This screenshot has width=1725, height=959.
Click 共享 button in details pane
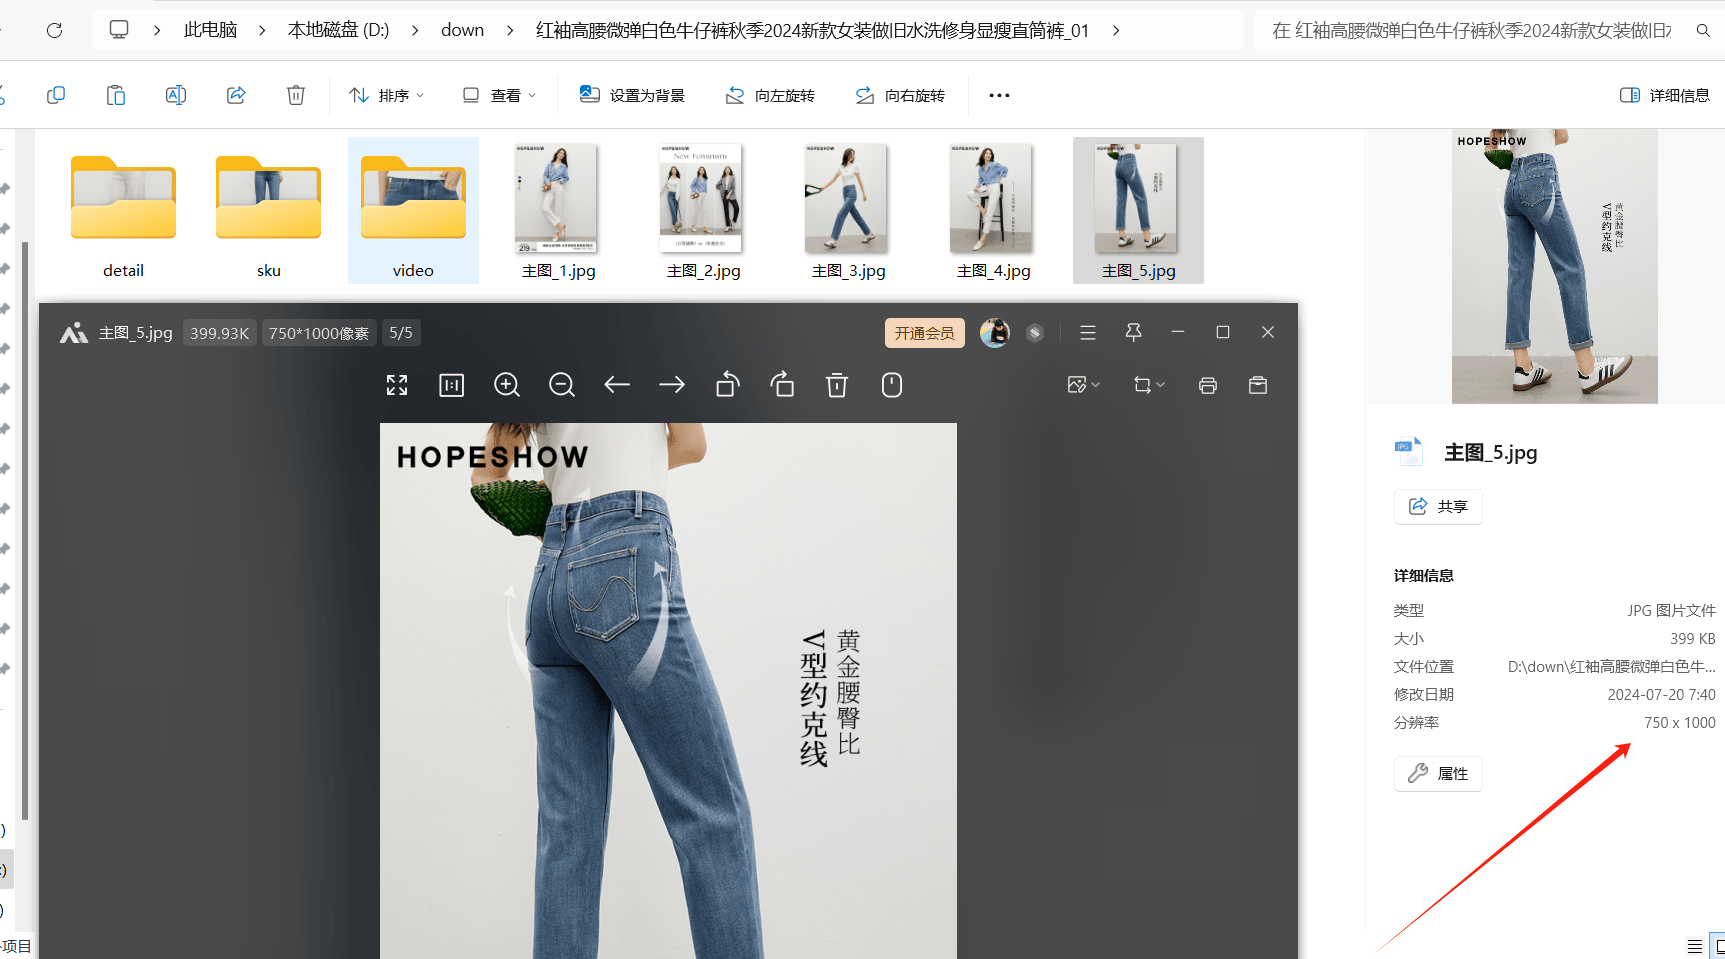(x=1438, y=507)
